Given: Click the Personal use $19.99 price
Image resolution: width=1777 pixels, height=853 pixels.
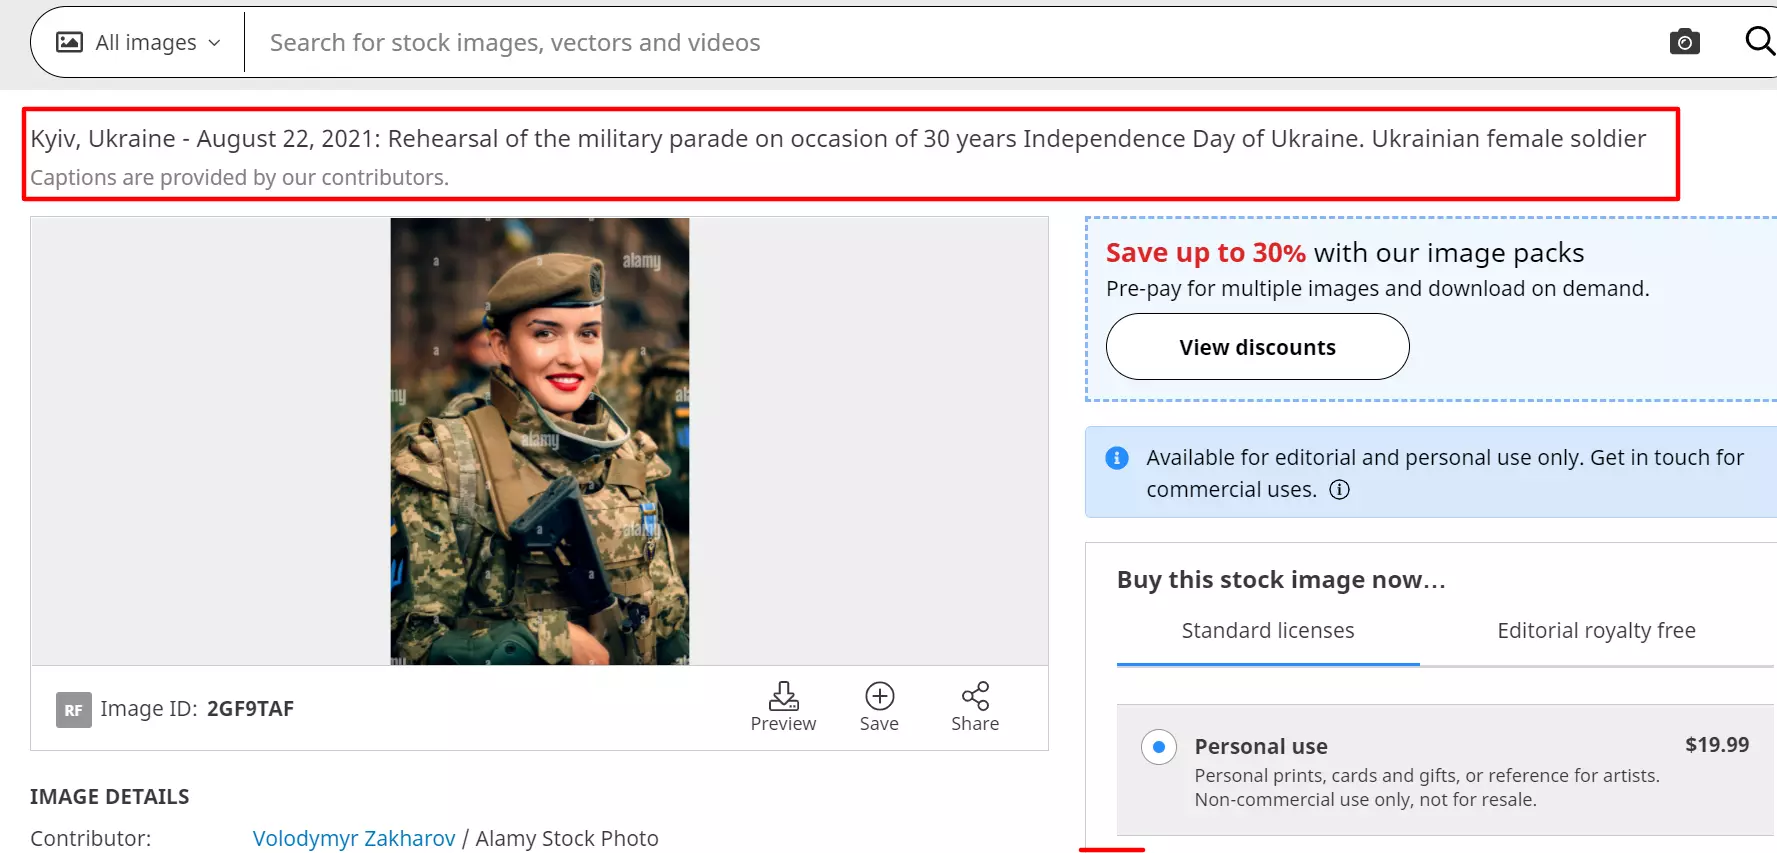Looking at the screenshot, I should pos(1716,745).
